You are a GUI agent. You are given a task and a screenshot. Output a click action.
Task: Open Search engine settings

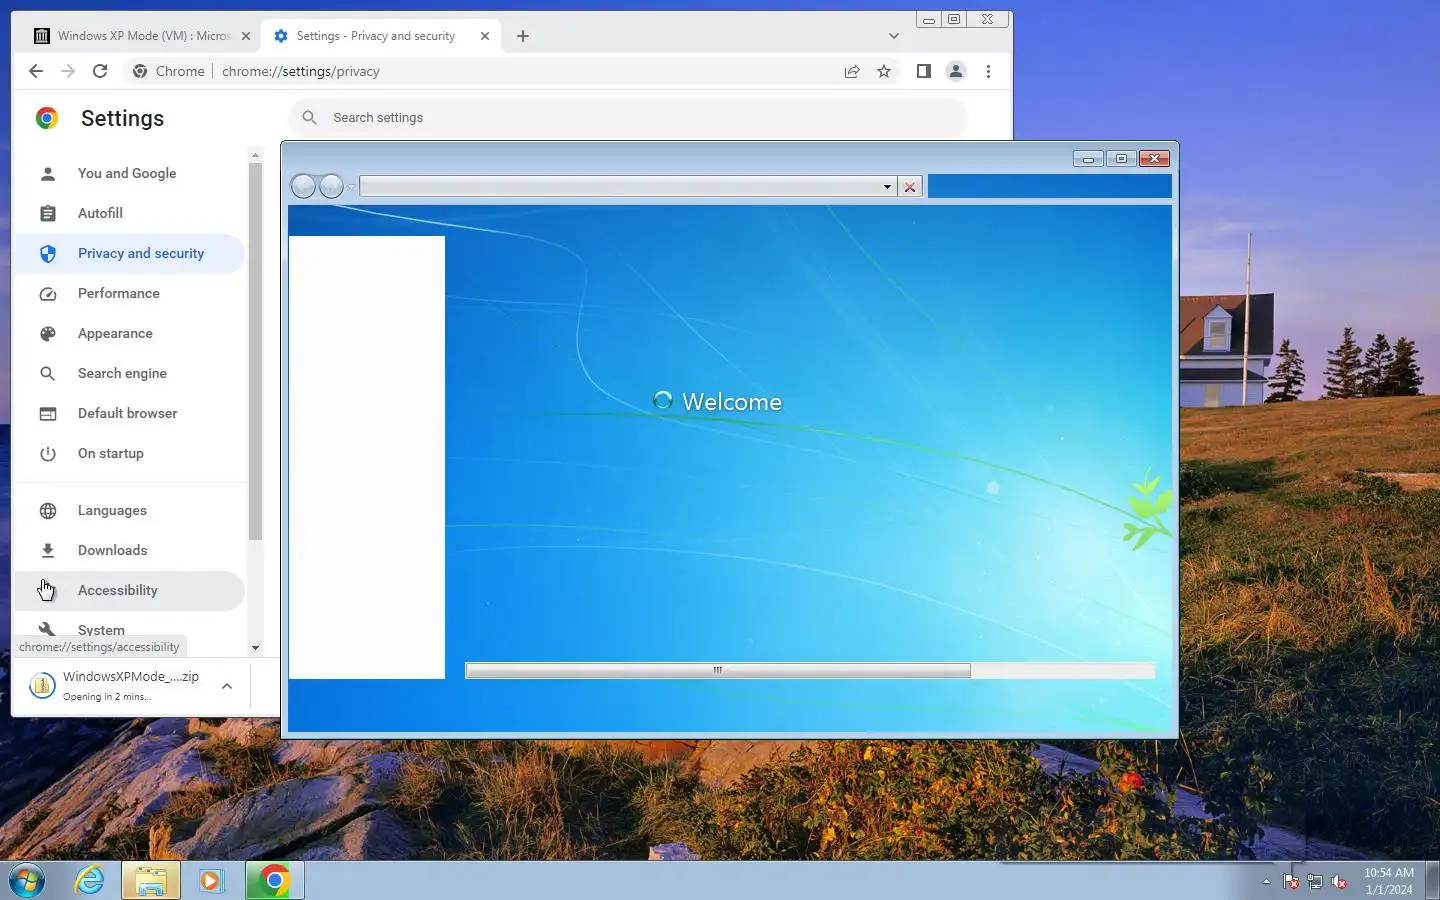[130, 373]
